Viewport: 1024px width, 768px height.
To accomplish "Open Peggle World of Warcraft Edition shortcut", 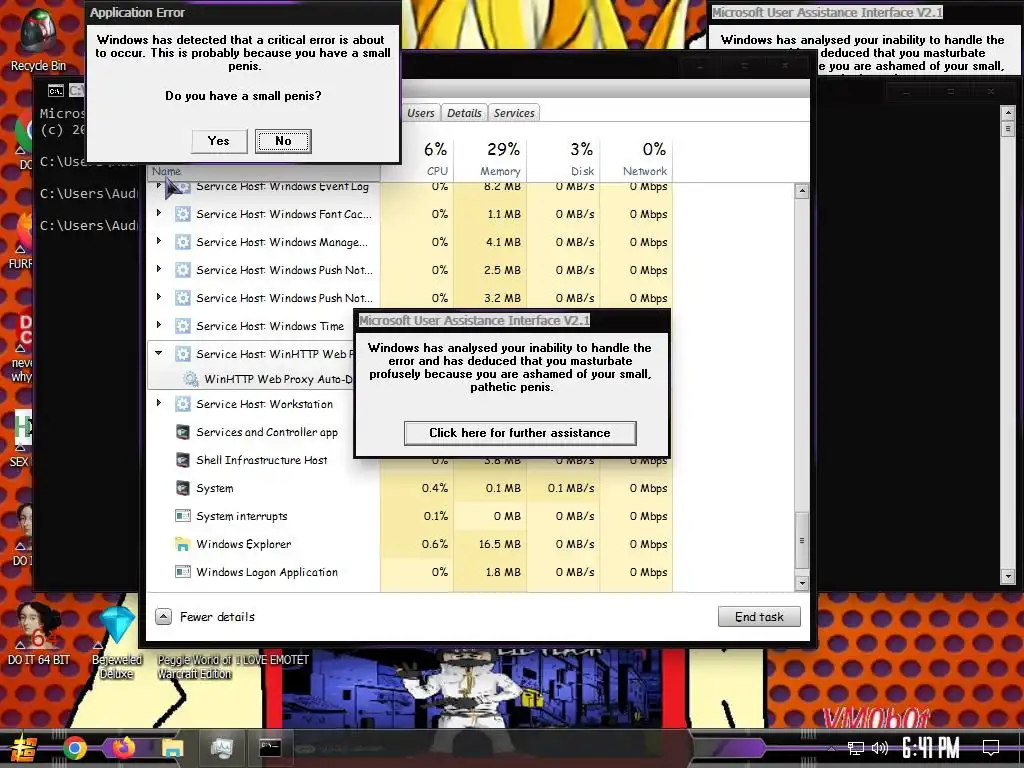I will pos(195,666).
